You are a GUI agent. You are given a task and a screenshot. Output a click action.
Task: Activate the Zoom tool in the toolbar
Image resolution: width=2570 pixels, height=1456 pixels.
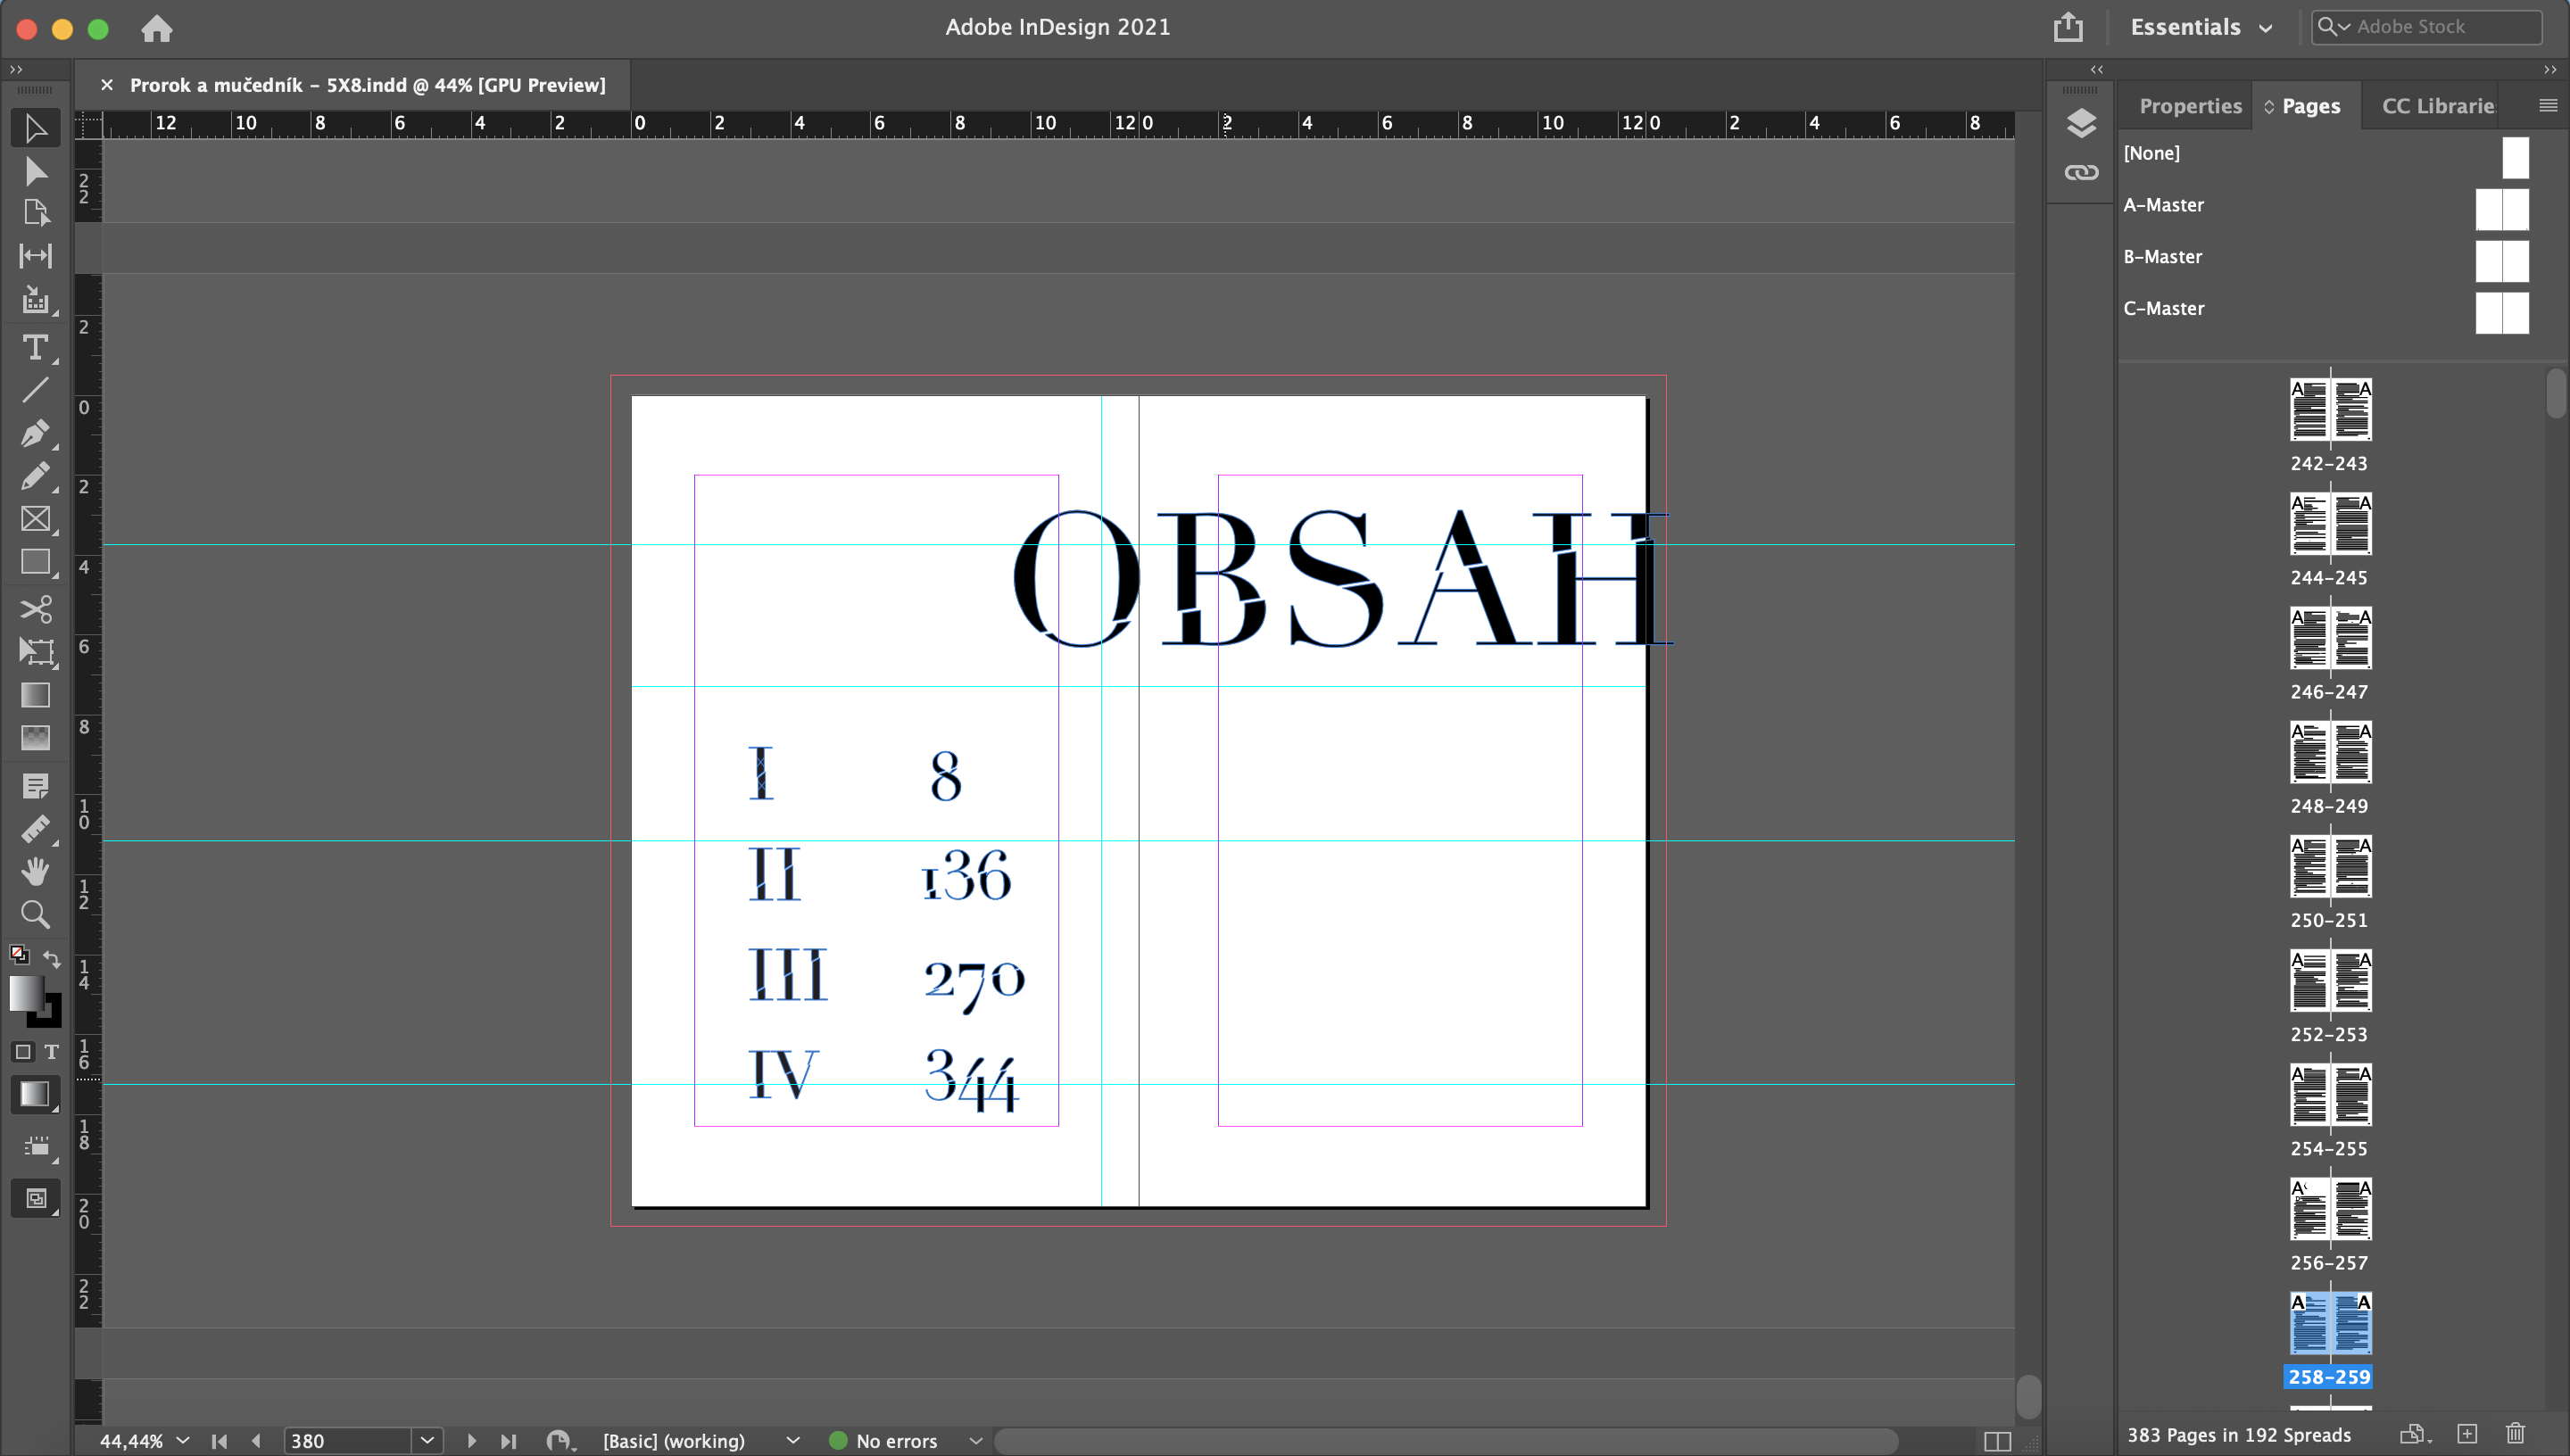click(35, 914)
